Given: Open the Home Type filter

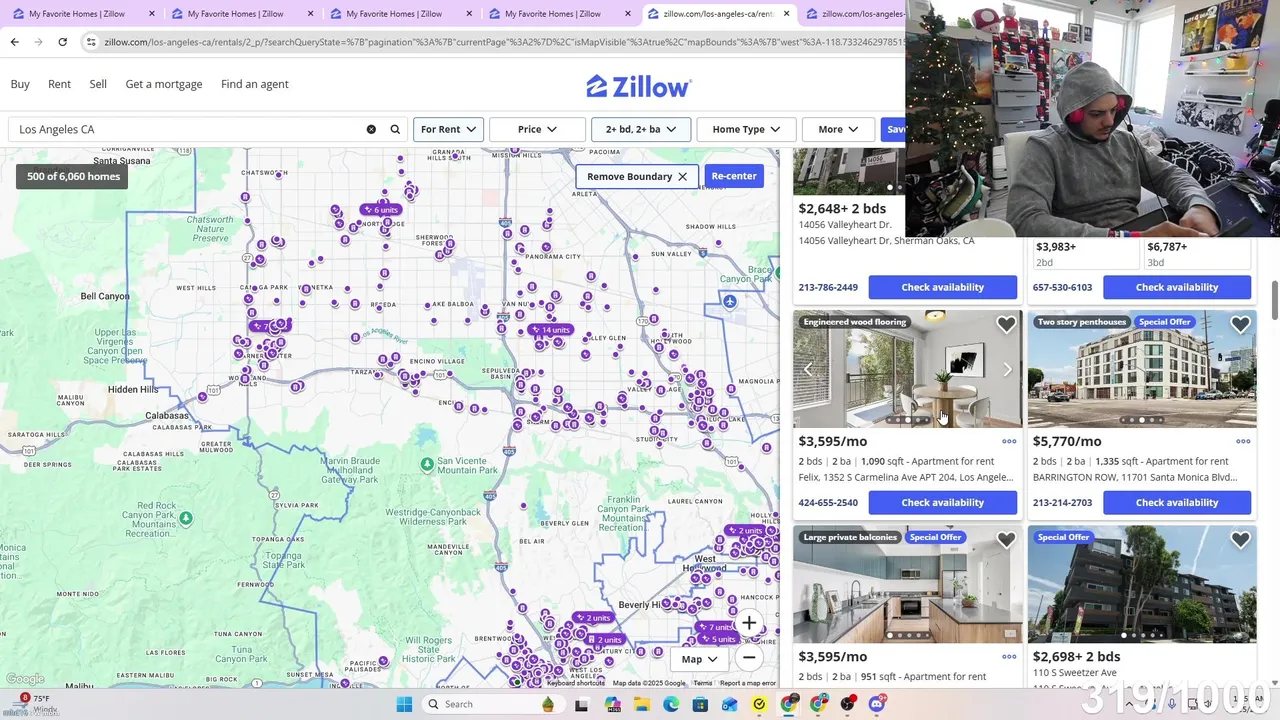Looking at the screenshot, I should pos(745,129).
